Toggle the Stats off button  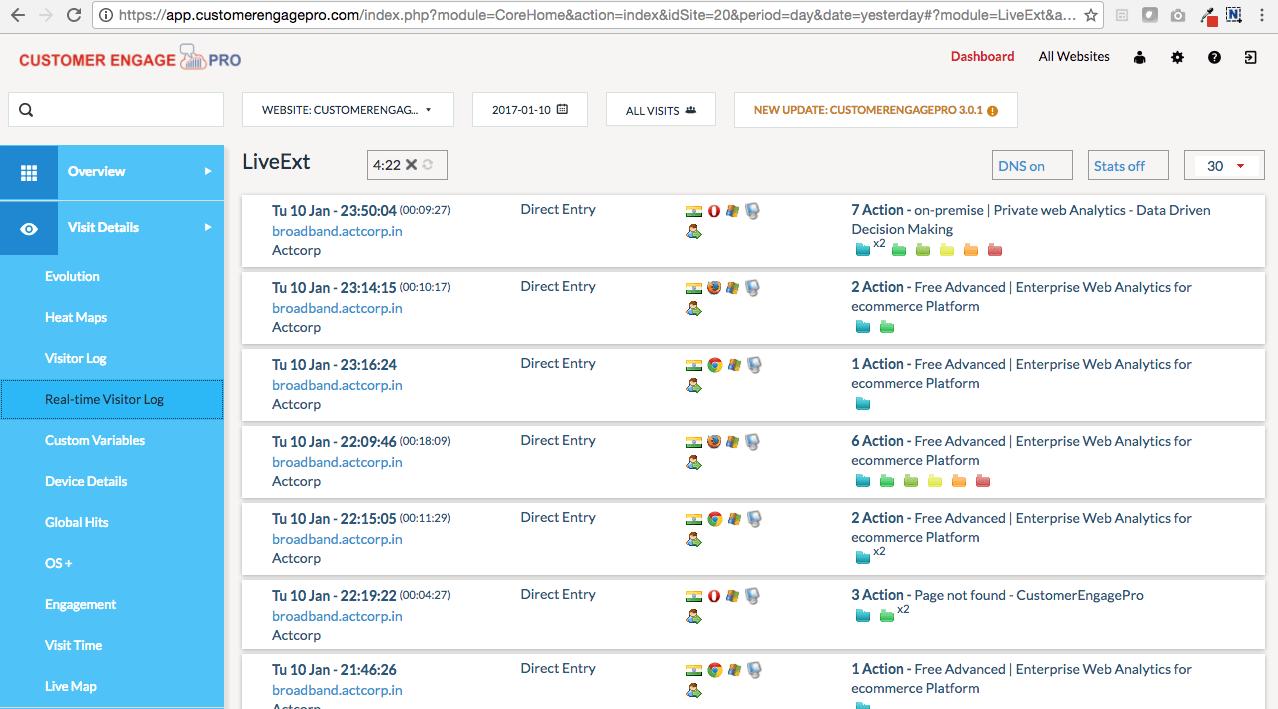[1128, 166]
